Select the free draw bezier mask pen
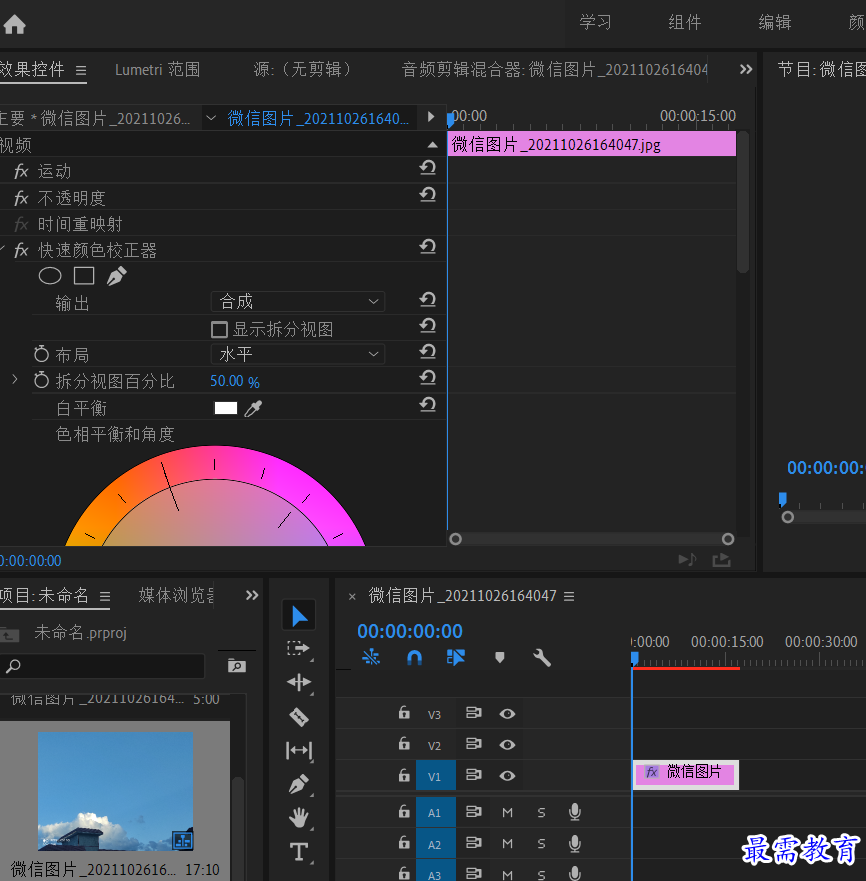The width and height of the screenshot is (866, 881). (116, 276)
